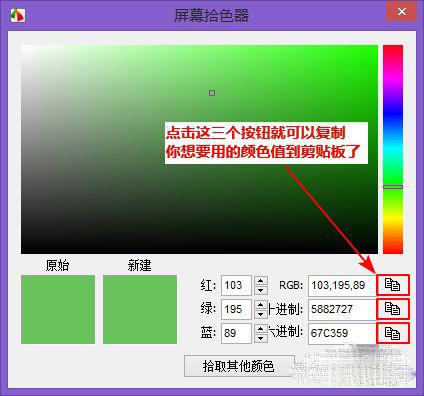Image resolution: width=424 pixels, height=396 pixels.
Task: Click the 原始 original color swatch
Action: click(x=58, y=309)
